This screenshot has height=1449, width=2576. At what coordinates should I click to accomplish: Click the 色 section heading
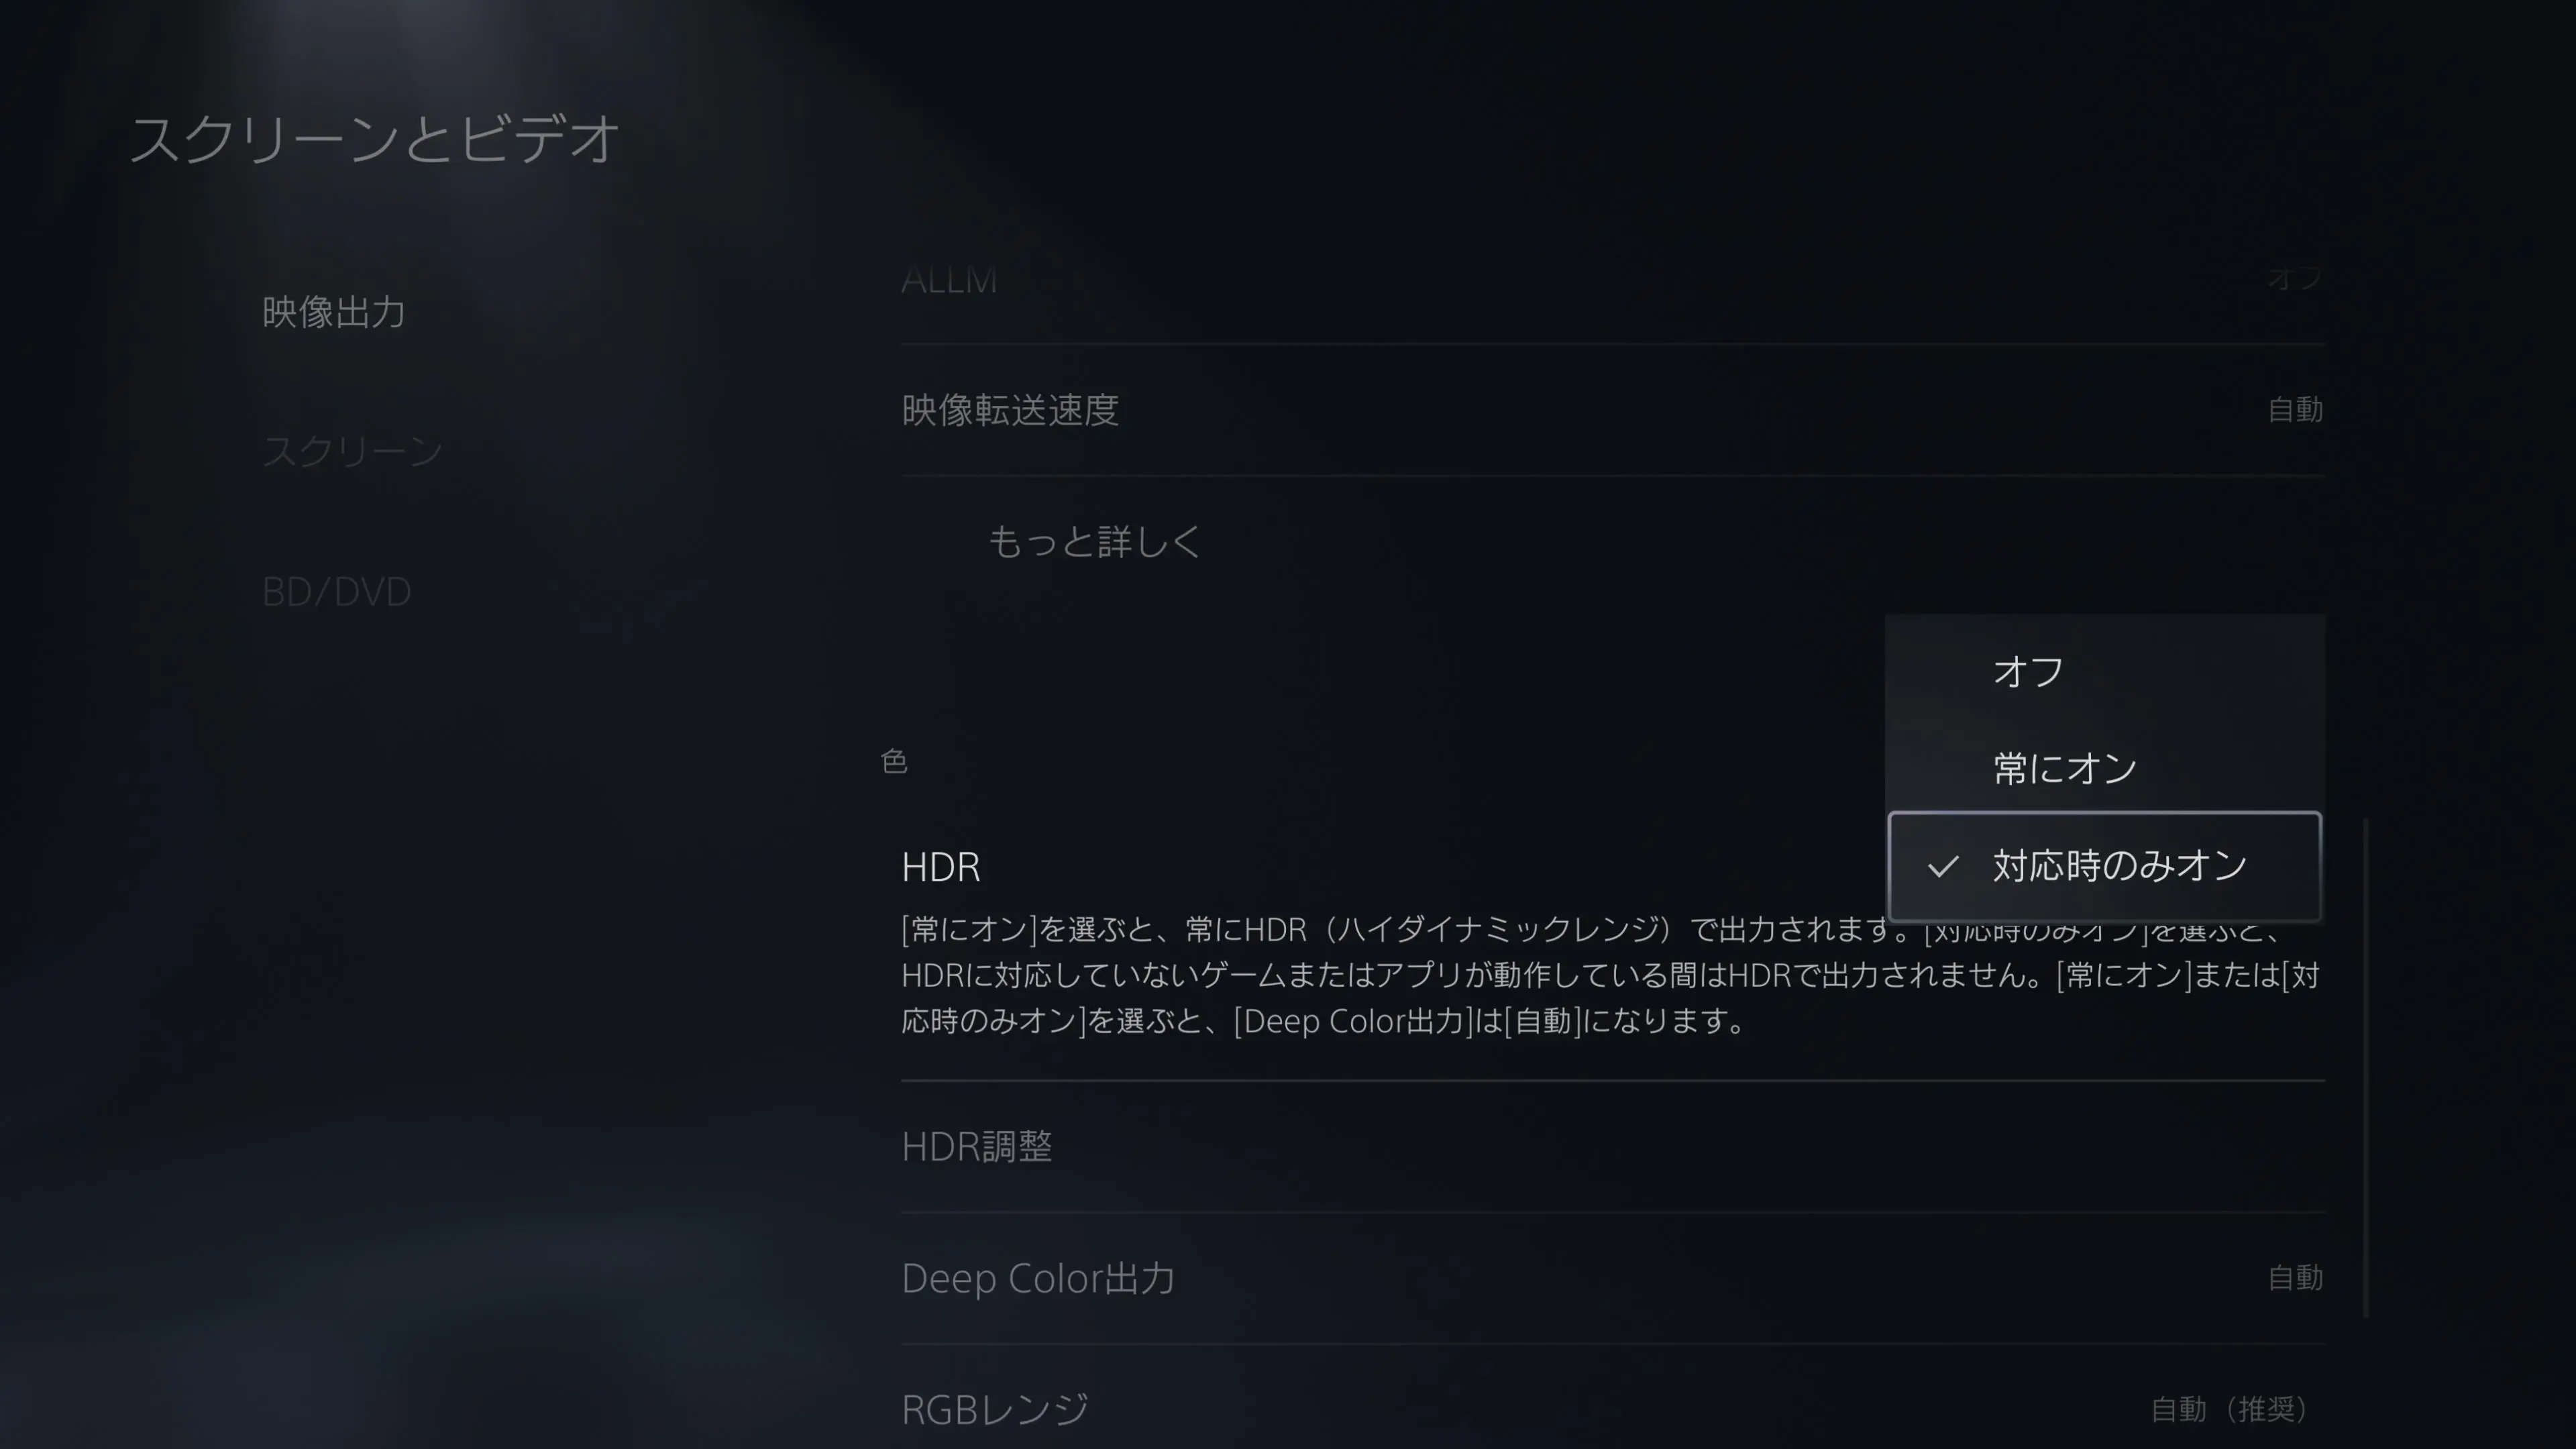894,762
